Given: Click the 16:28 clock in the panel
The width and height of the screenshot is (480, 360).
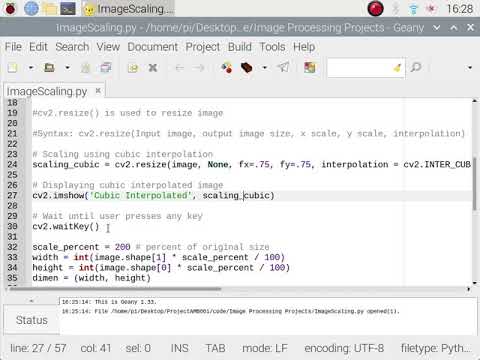Looking at the screenshot, I should 460,9.
